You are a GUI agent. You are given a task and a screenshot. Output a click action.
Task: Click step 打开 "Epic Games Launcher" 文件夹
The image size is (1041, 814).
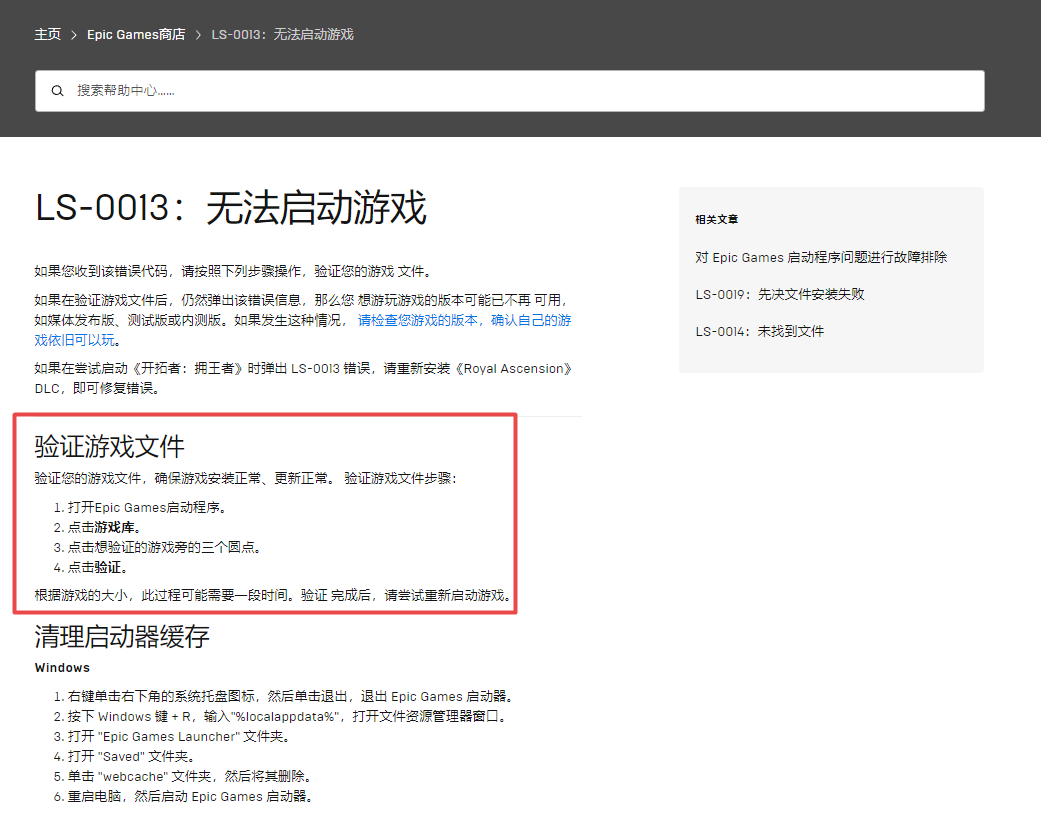point(179,736)
